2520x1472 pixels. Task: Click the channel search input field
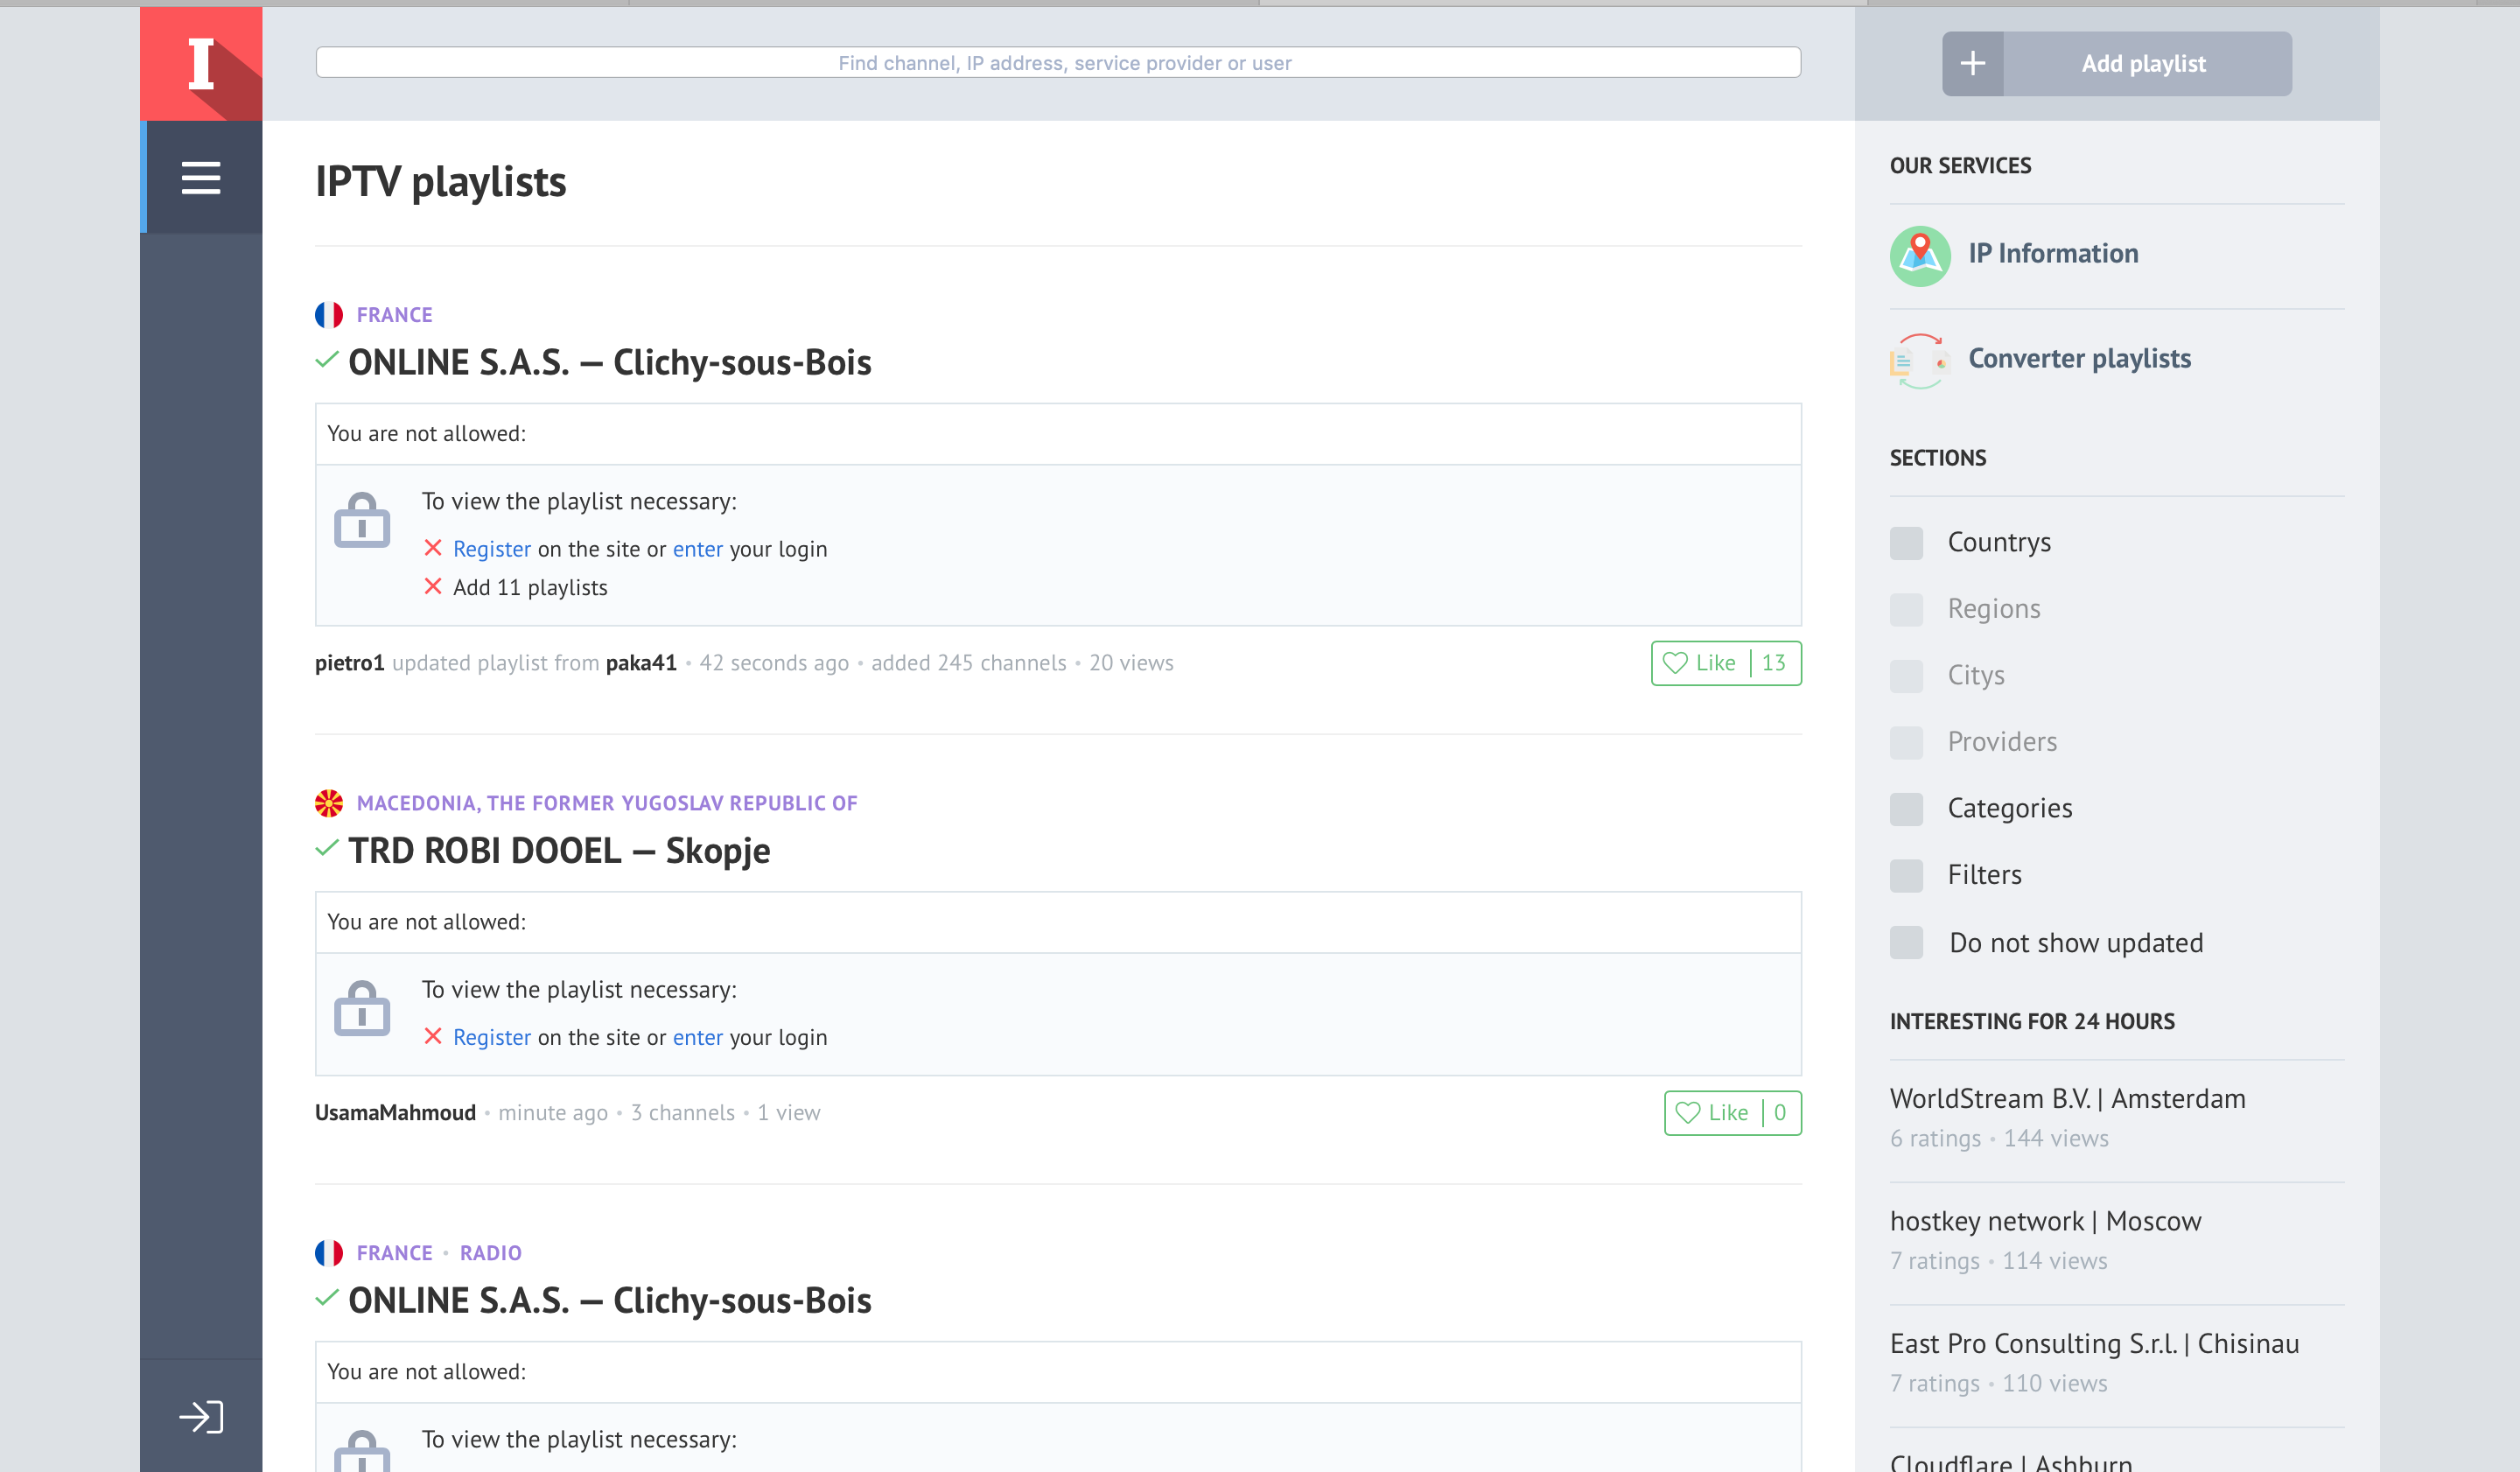1058,63
